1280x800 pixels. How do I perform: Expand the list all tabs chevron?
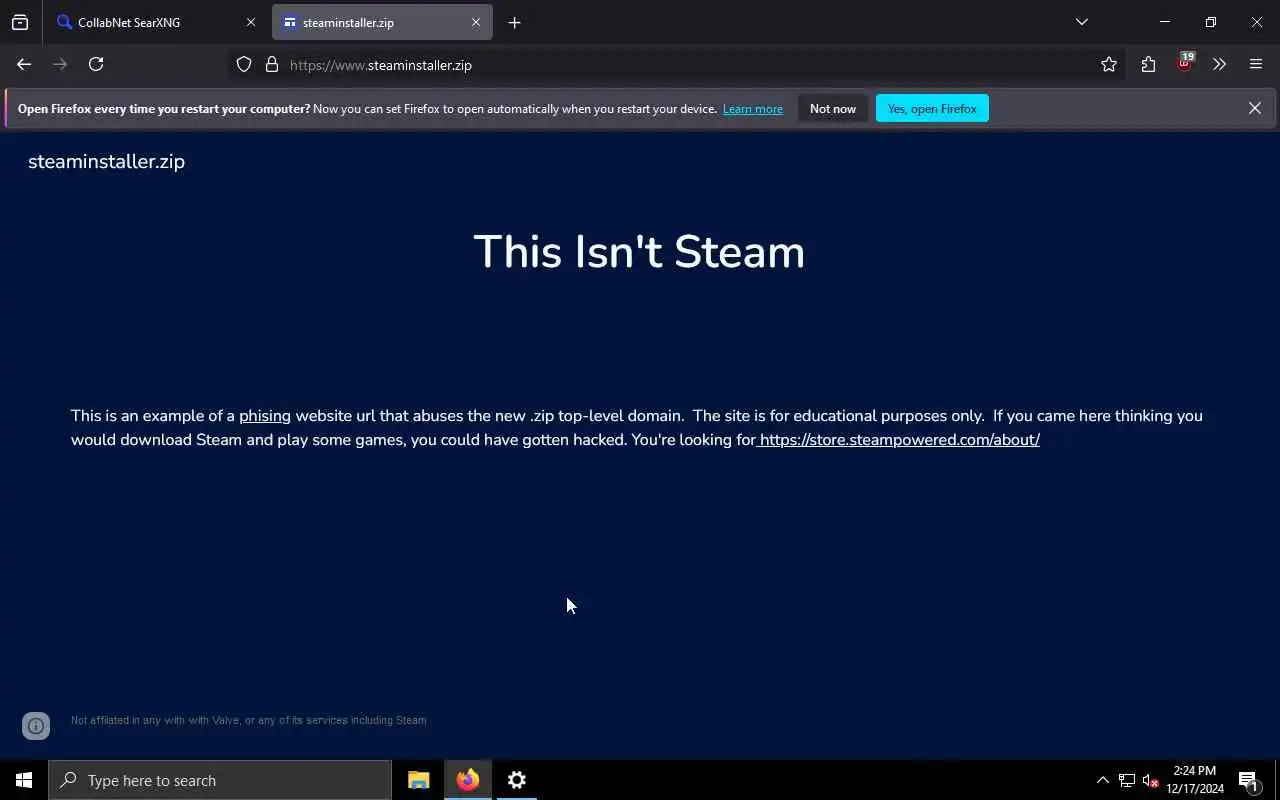pyautogui.click(x=1082, y=22)
